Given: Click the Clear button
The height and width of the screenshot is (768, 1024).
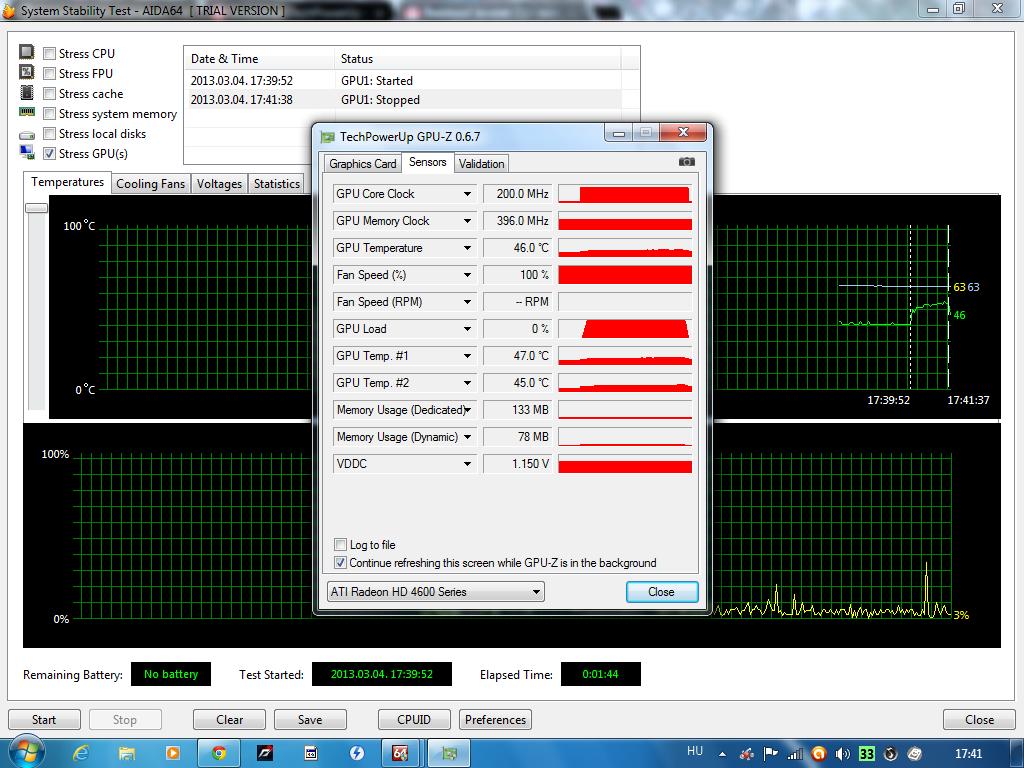Looking at the screenshot, I should [229, 720].
